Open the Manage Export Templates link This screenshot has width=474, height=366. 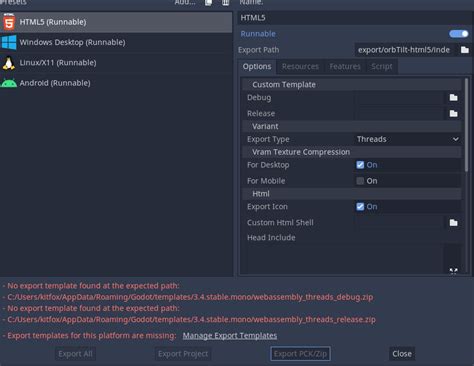pyautogui.click(x=230, y=336)
